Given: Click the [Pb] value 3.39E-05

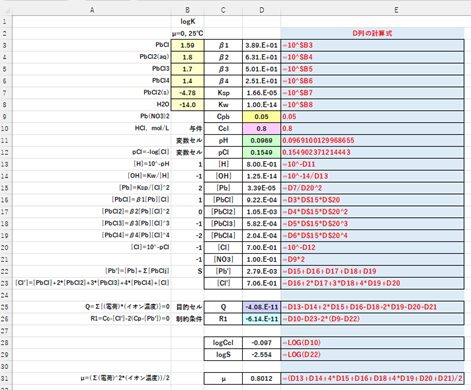Looking at the screenshot, I should [261, 188].
